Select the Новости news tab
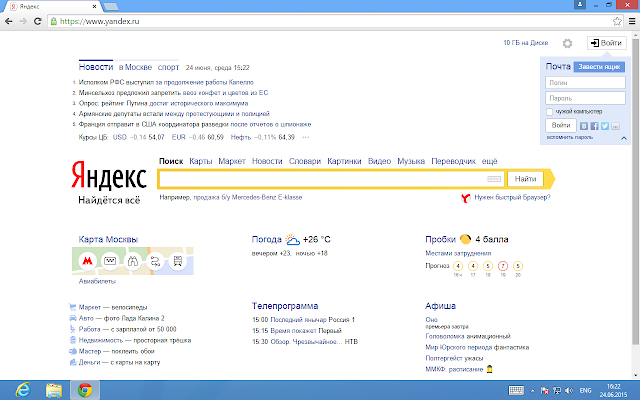640x400 pixels. pos(96,67)
